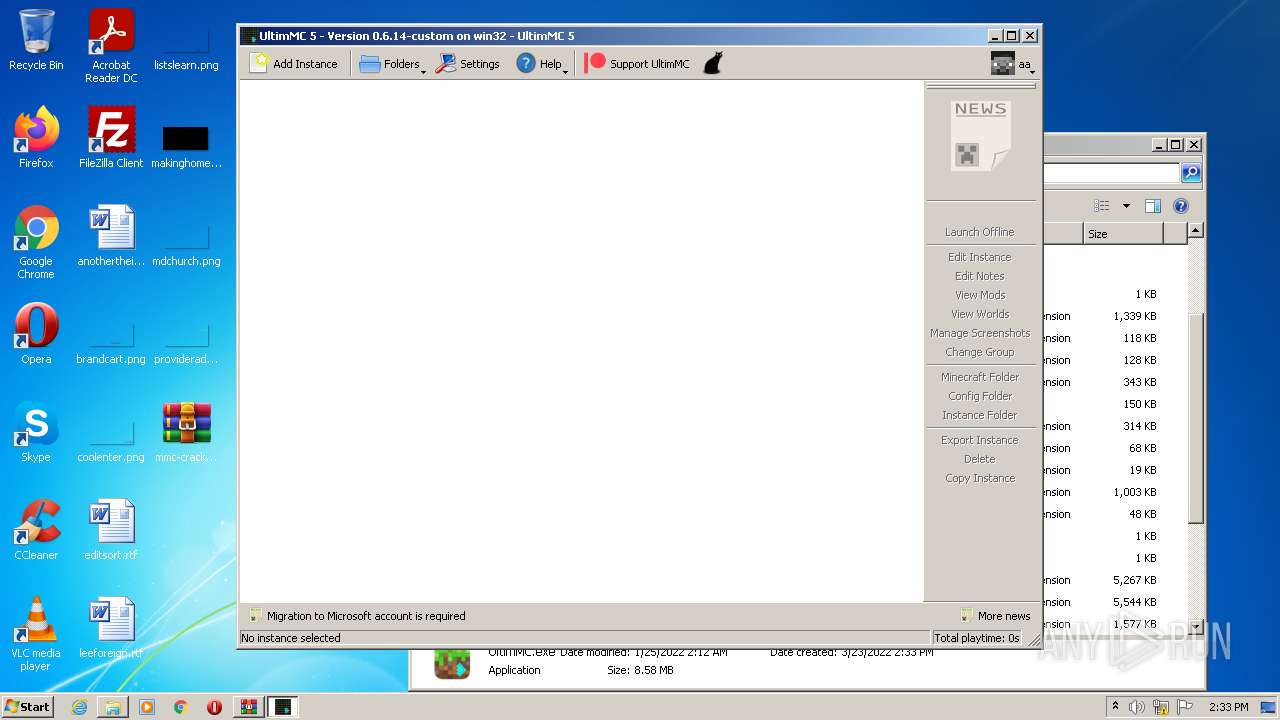This screenshot has height=720, width=1280.
Task: Show hidden system tray icons
Action: click(x=1115, y=707)
